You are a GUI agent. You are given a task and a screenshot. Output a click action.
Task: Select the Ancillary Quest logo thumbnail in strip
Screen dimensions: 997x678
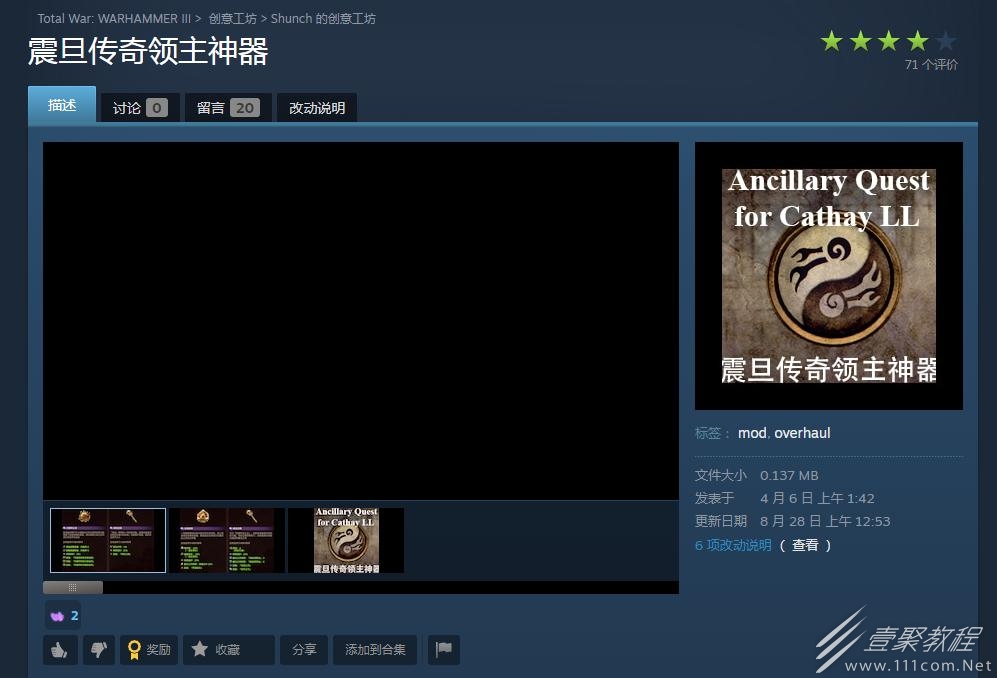[x=346, y=540]
